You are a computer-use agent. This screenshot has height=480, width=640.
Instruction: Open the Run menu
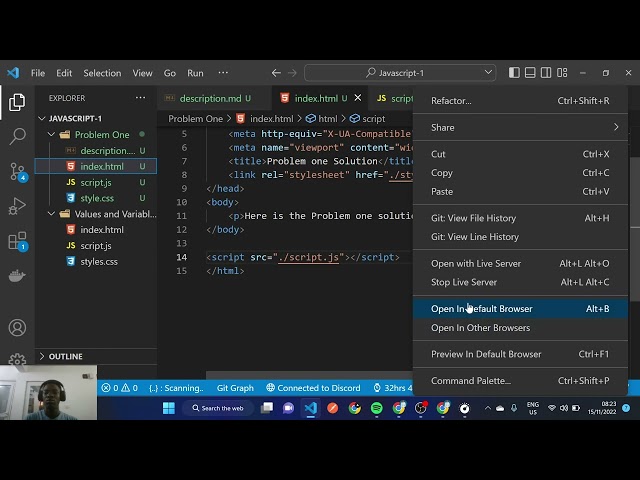pos(195,73)
